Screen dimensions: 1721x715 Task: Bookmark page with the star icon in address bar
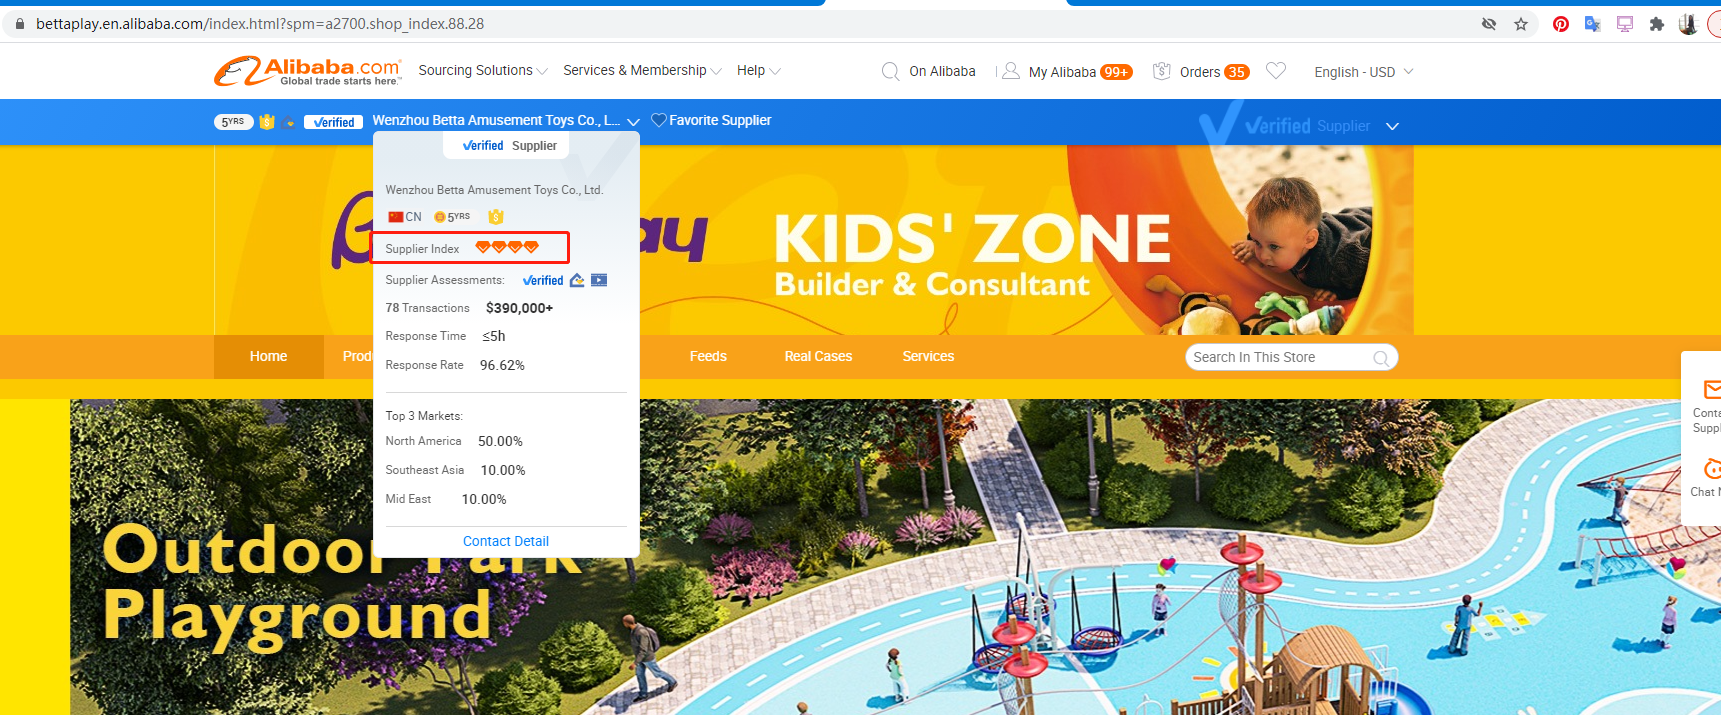(x=1521, y=24)
